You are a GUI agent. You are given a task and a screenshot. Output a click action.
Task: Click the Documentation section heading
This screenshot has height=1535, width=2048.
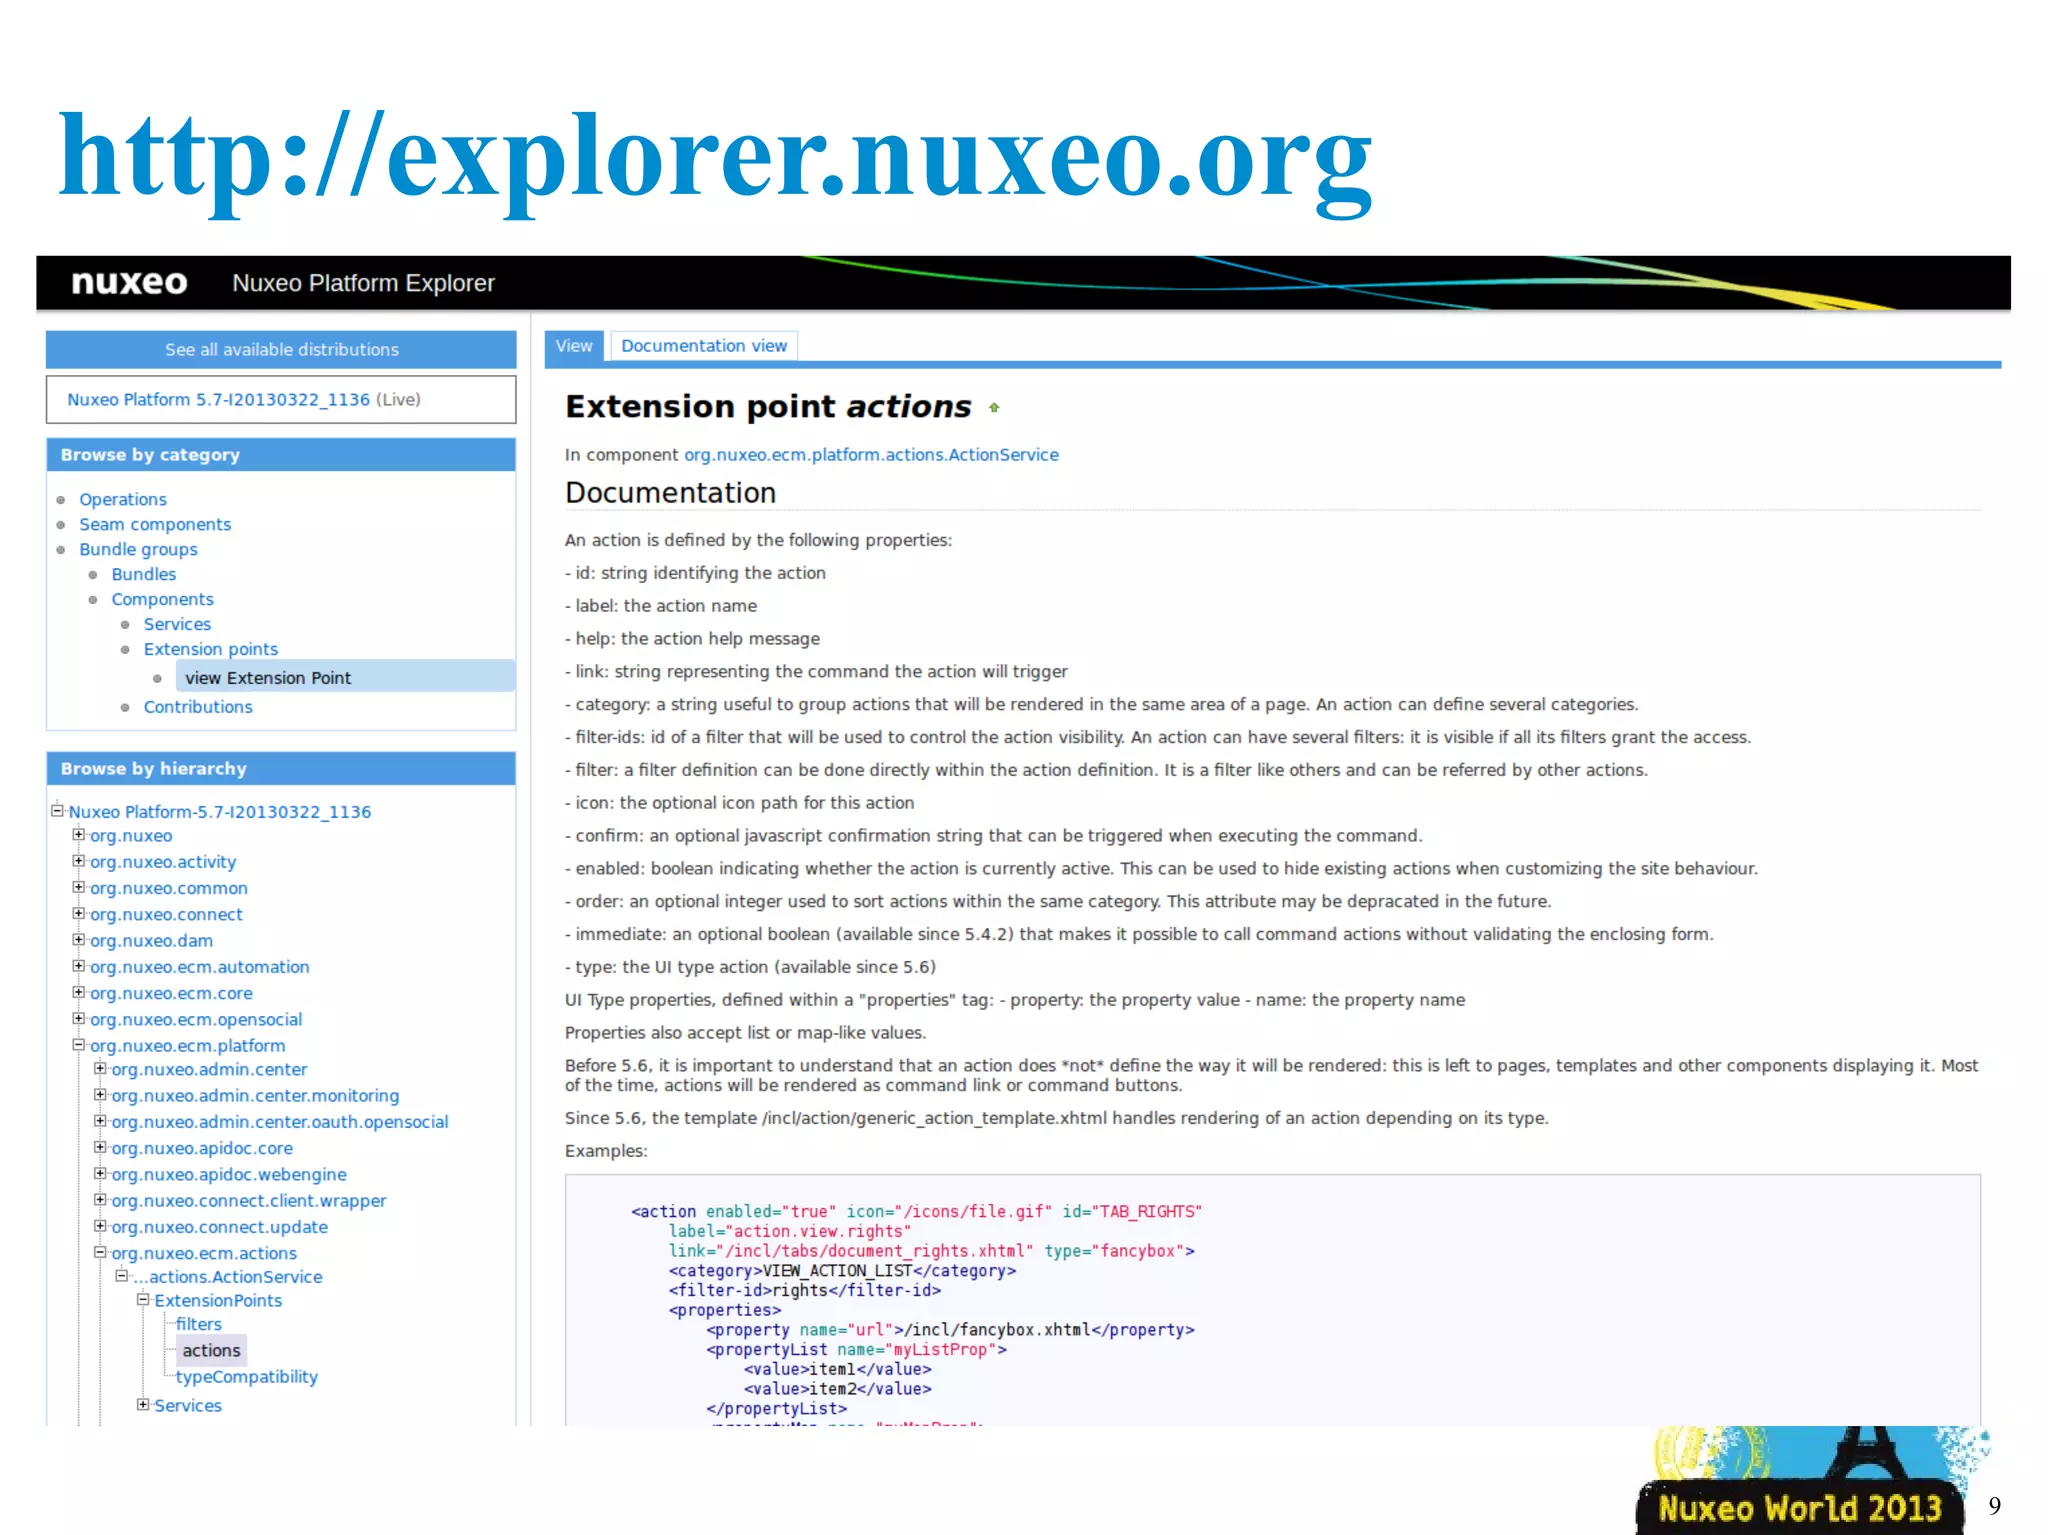click(x=670, y=493)
